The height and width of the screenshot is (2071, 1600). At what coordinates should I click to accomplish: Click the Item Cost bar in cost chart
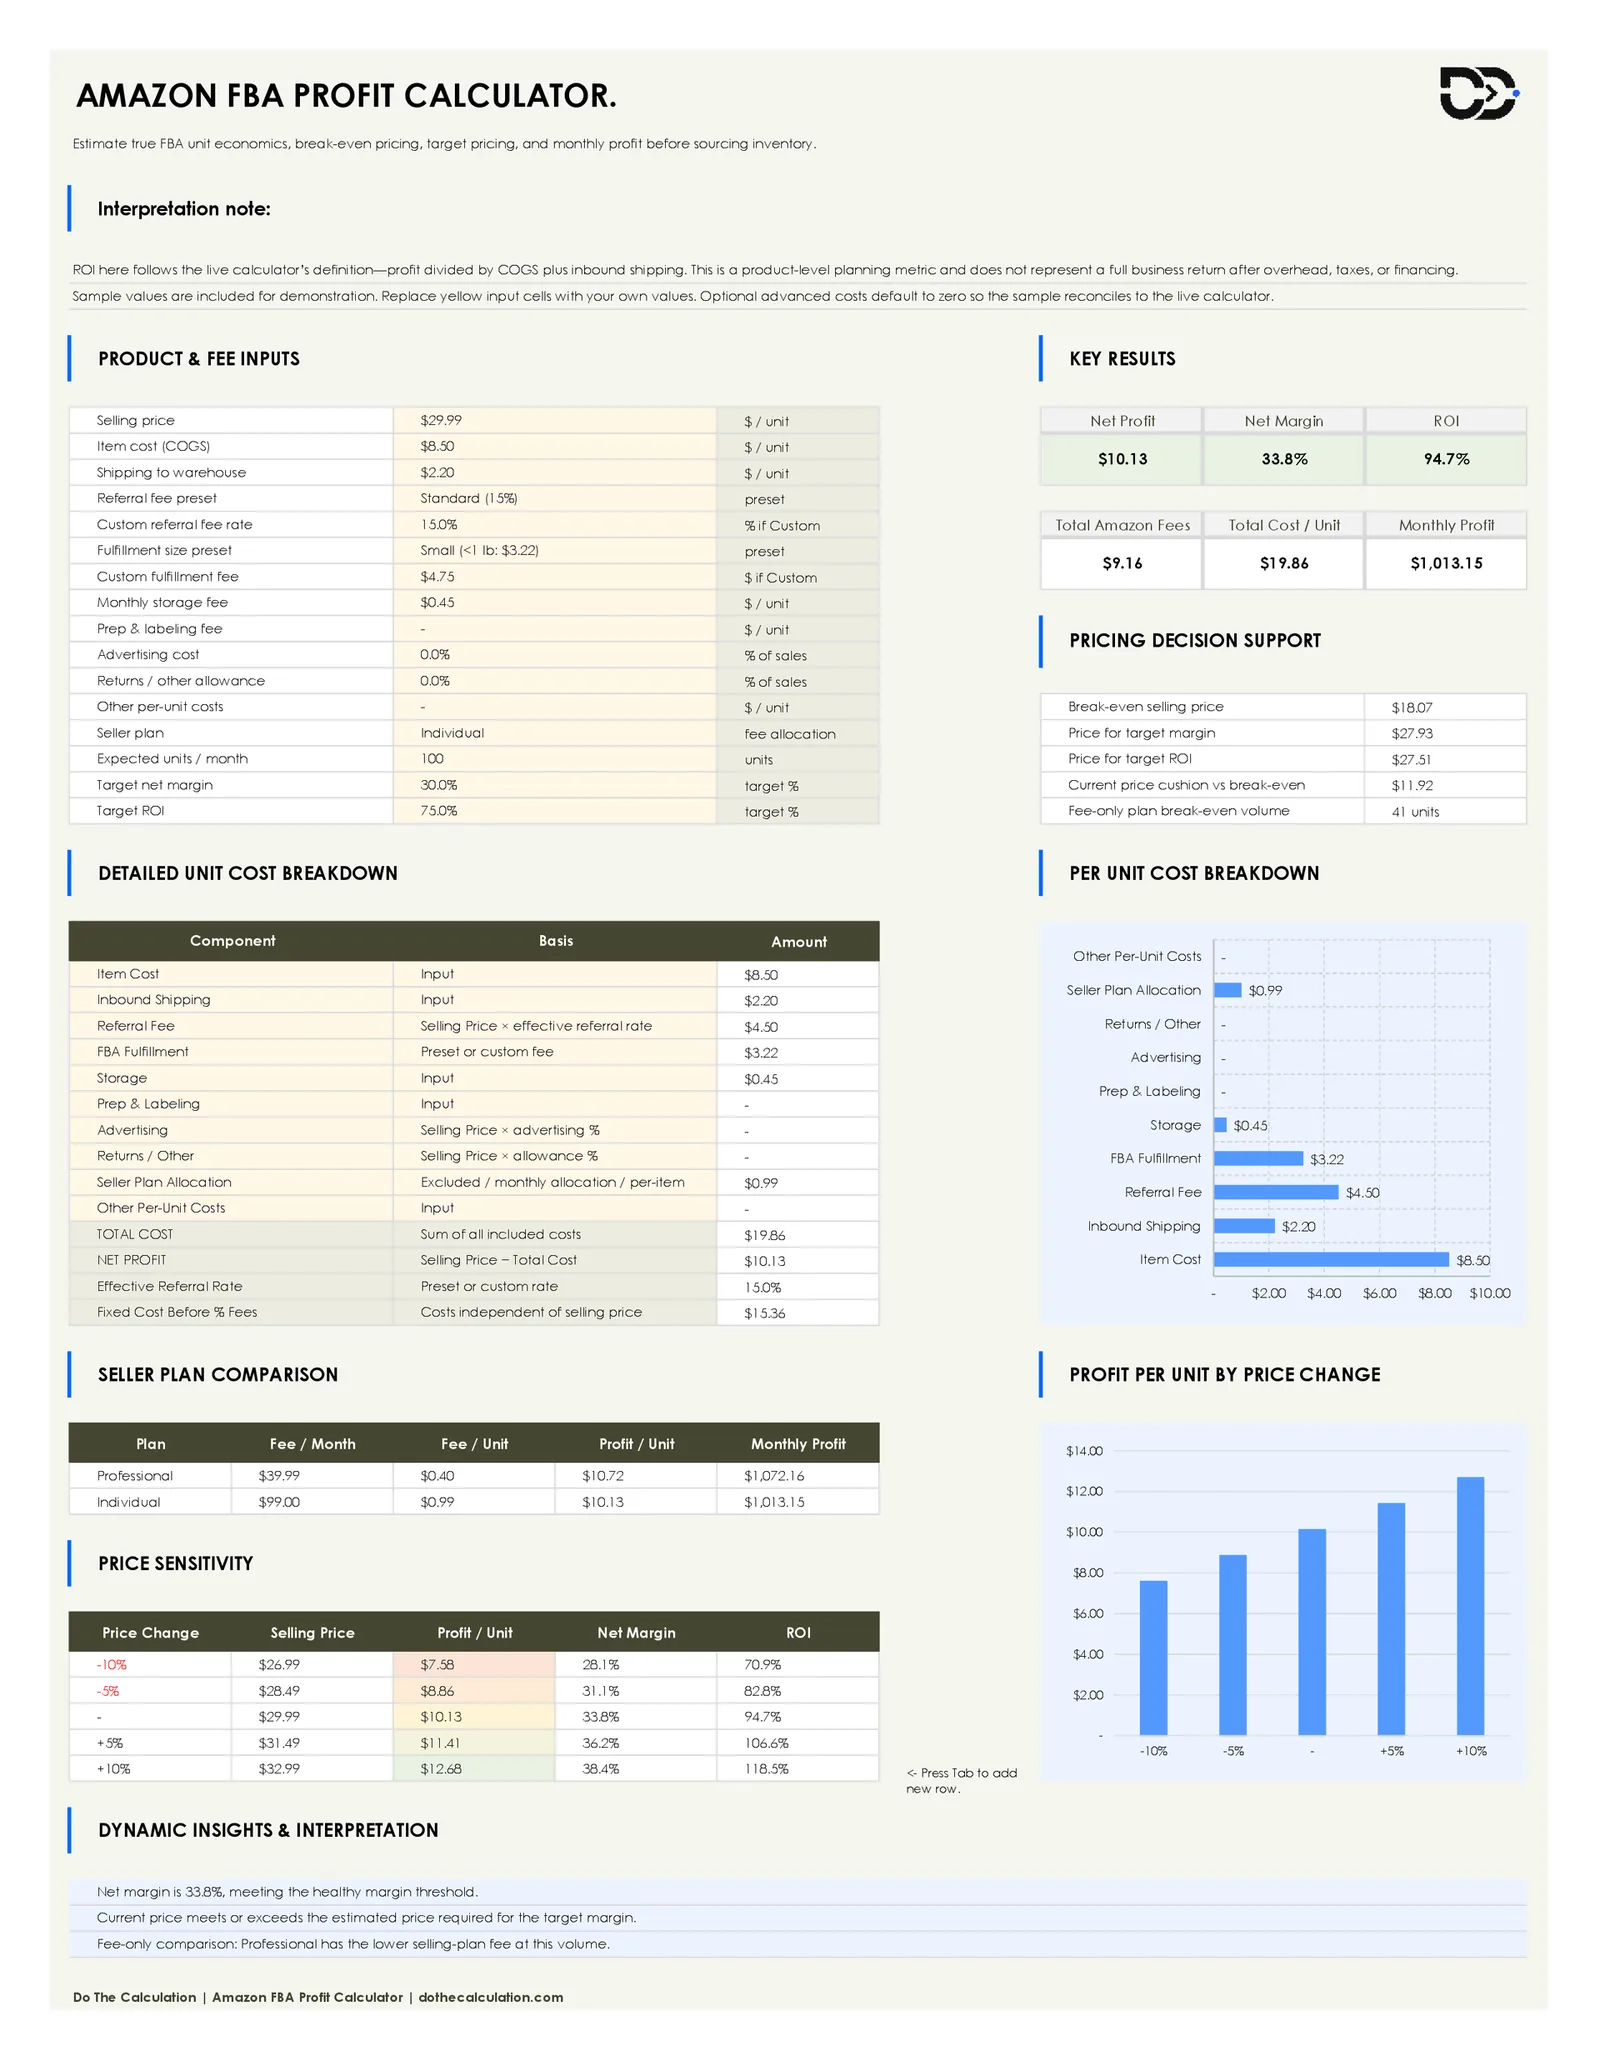(1331, 1260)
